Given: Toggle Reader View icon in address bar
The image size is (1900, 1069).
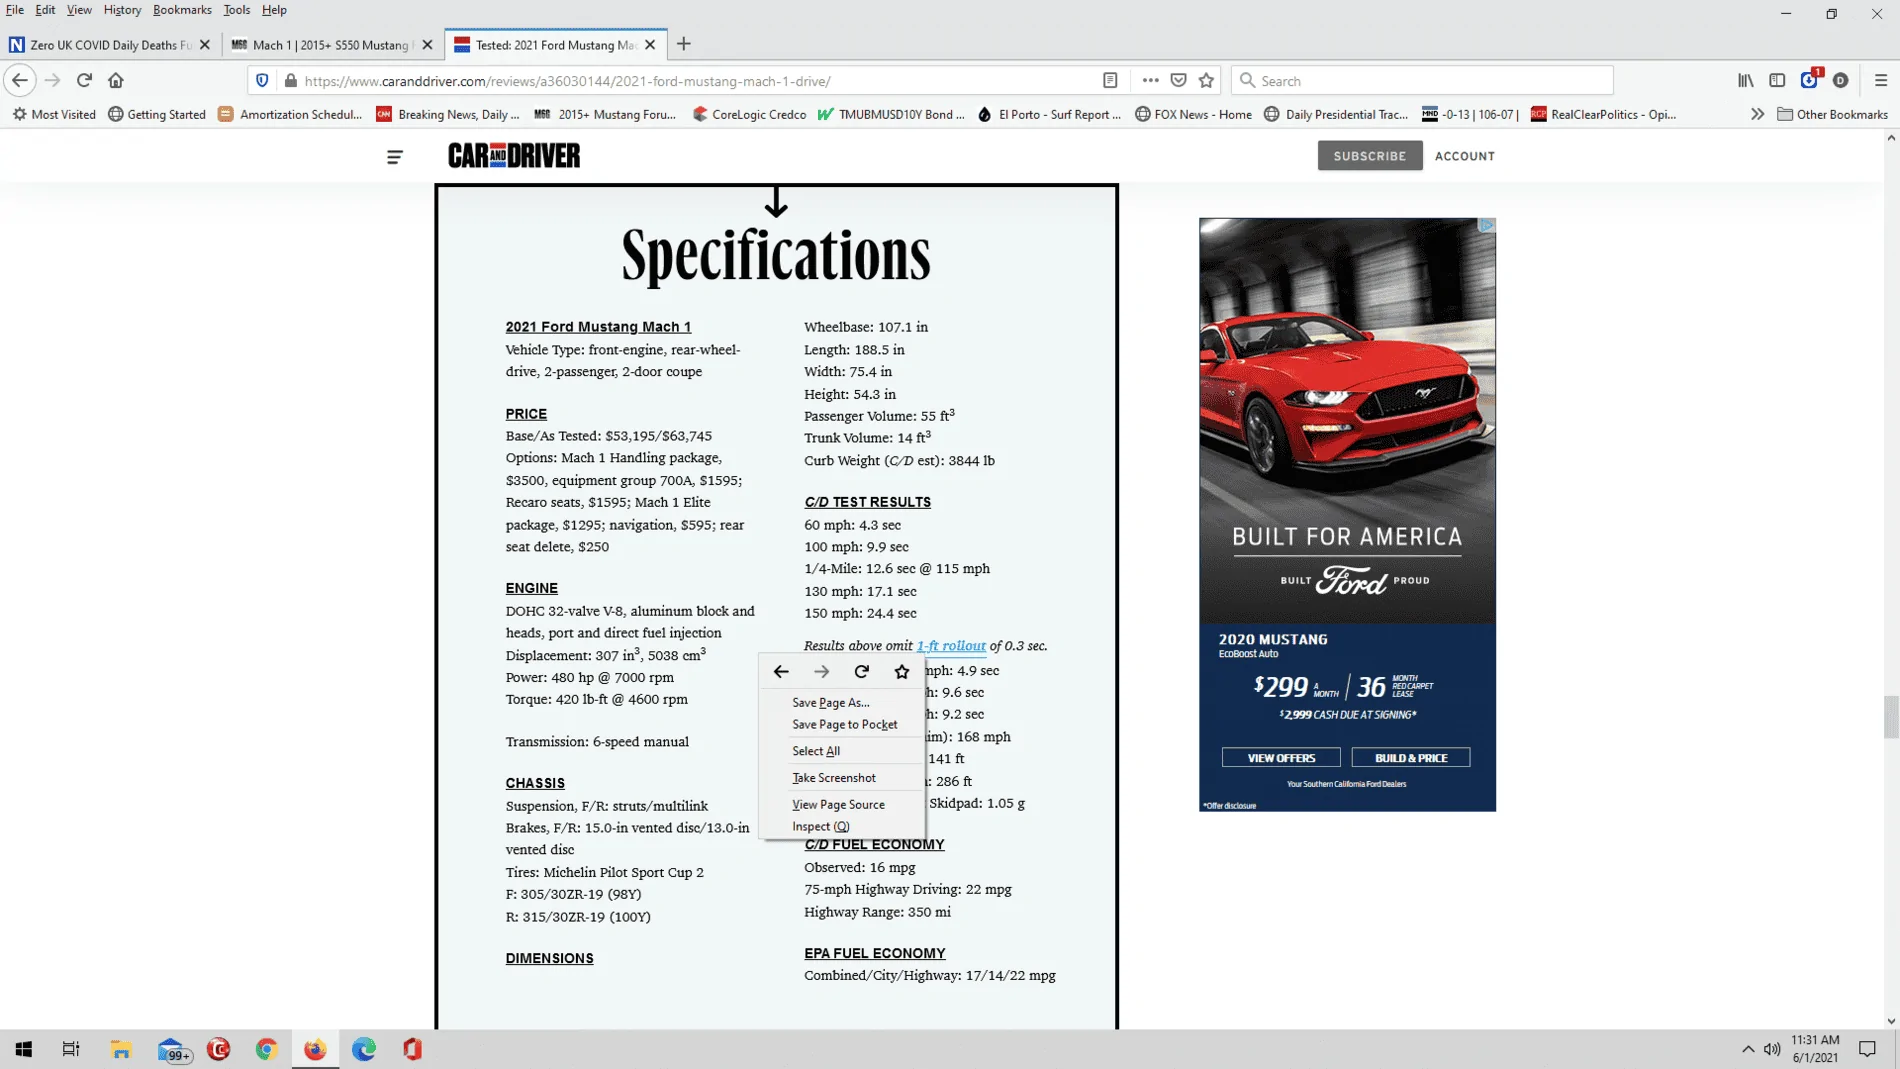Looking at the screenshot, I should point(1110,80).
